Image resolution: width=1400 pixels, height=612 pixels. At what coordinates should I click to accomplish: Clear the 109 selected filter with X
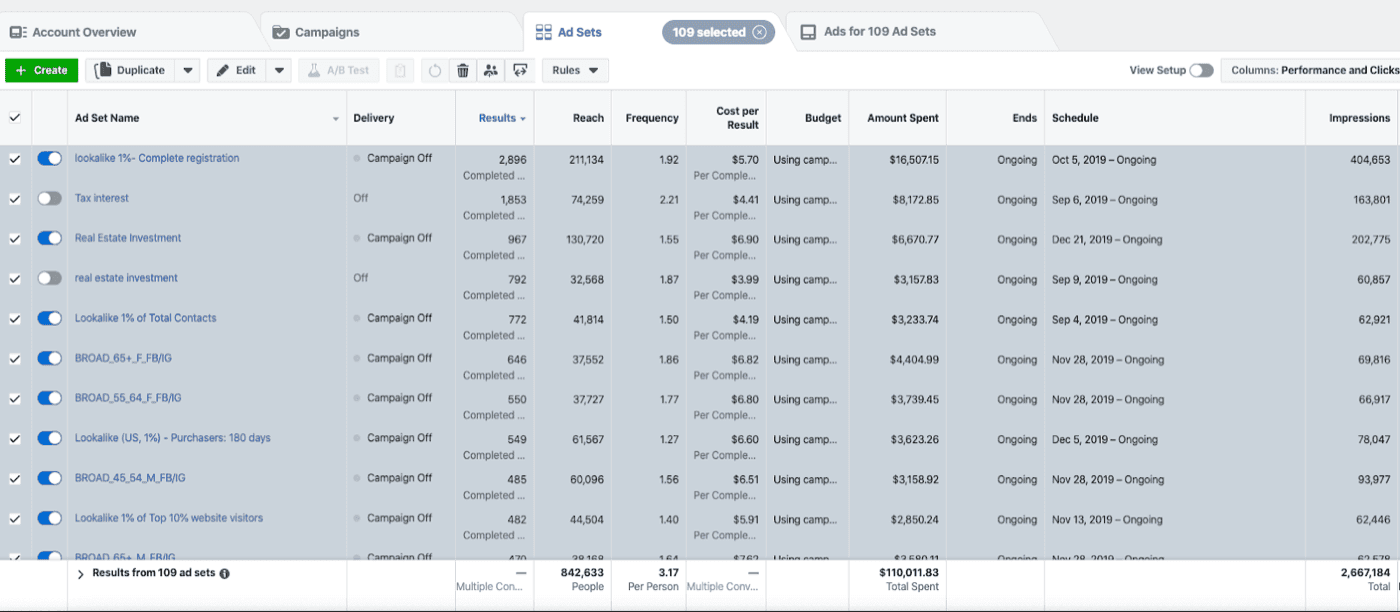760,32
